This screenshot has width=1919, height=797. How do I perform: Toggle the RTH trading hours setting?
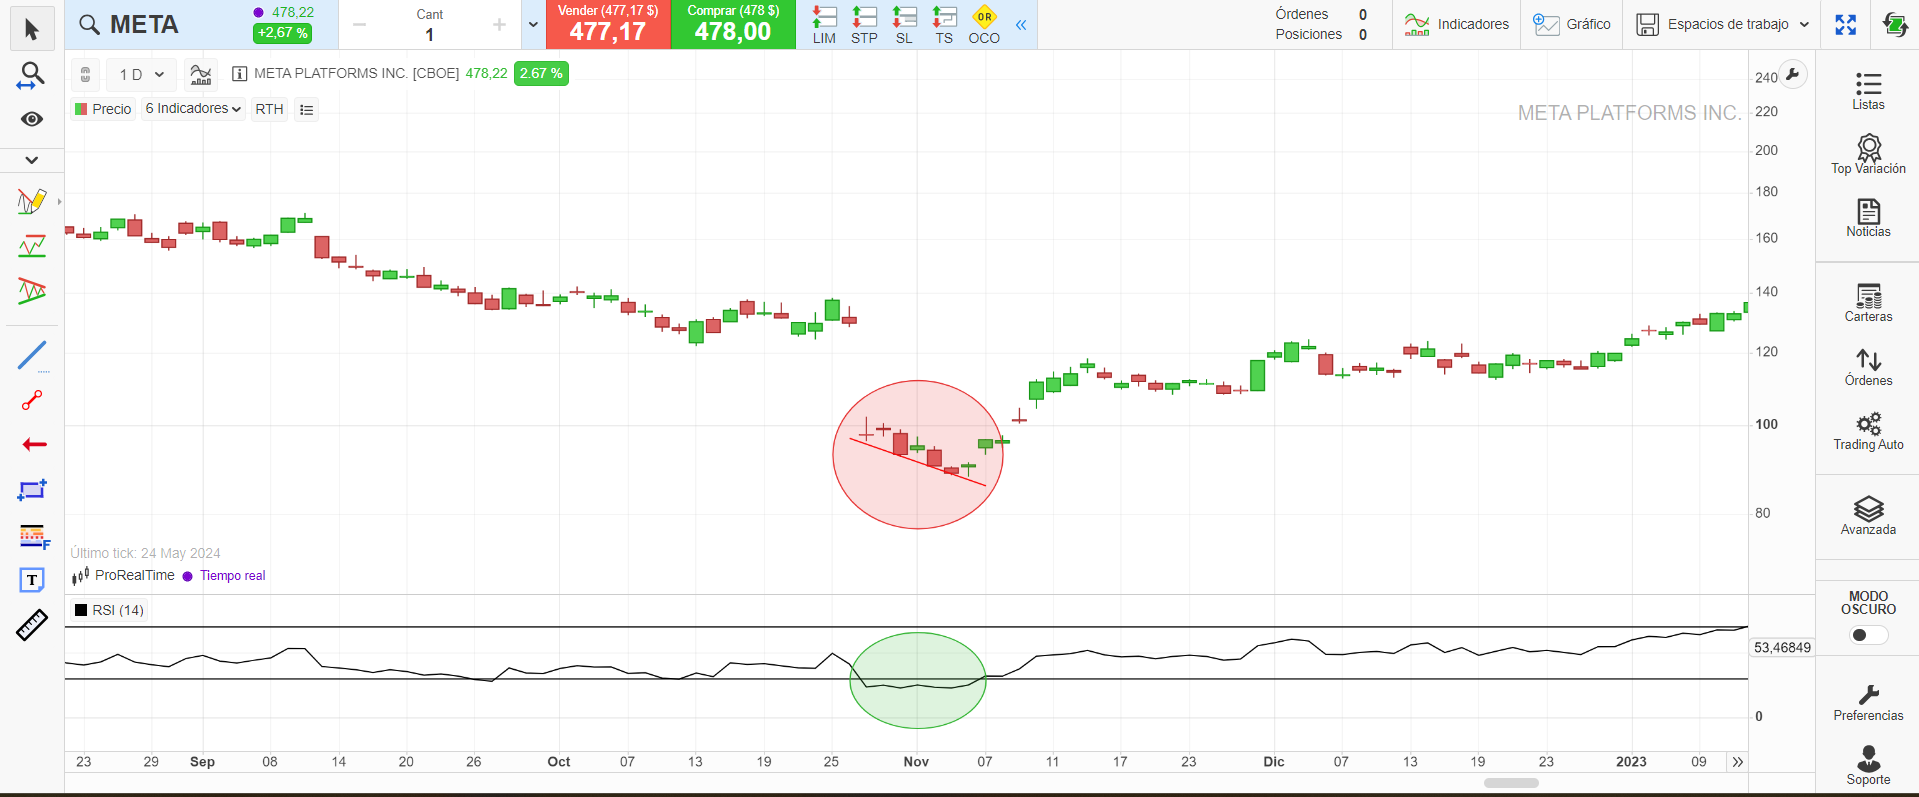tap(269, 109)
